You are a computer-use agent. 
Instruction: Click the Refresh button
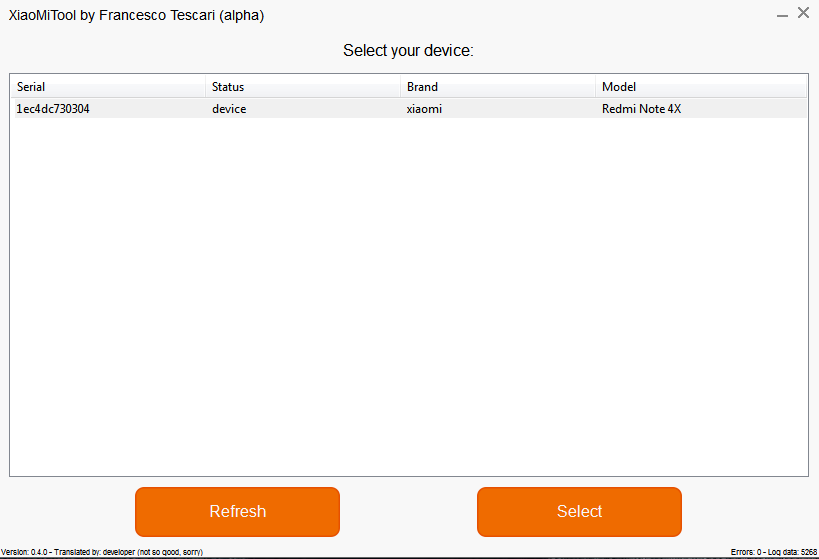click(x=237, y=511)
